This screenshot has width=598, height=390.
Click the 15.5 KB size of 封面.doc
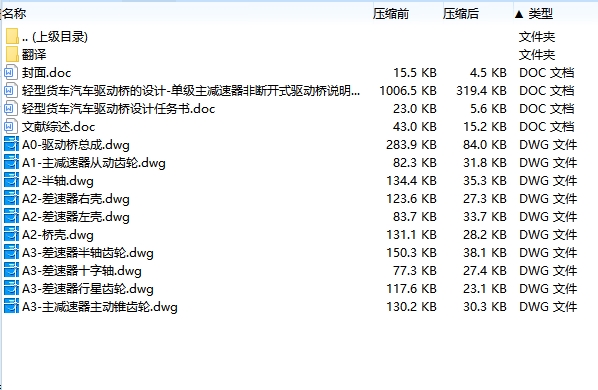[x=415, y=72]
